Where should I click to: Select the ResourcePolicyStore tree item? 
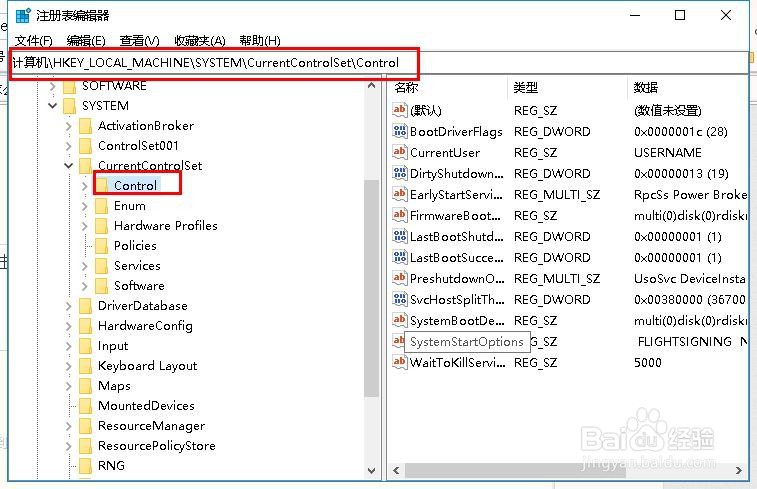[x=156, y=446]
